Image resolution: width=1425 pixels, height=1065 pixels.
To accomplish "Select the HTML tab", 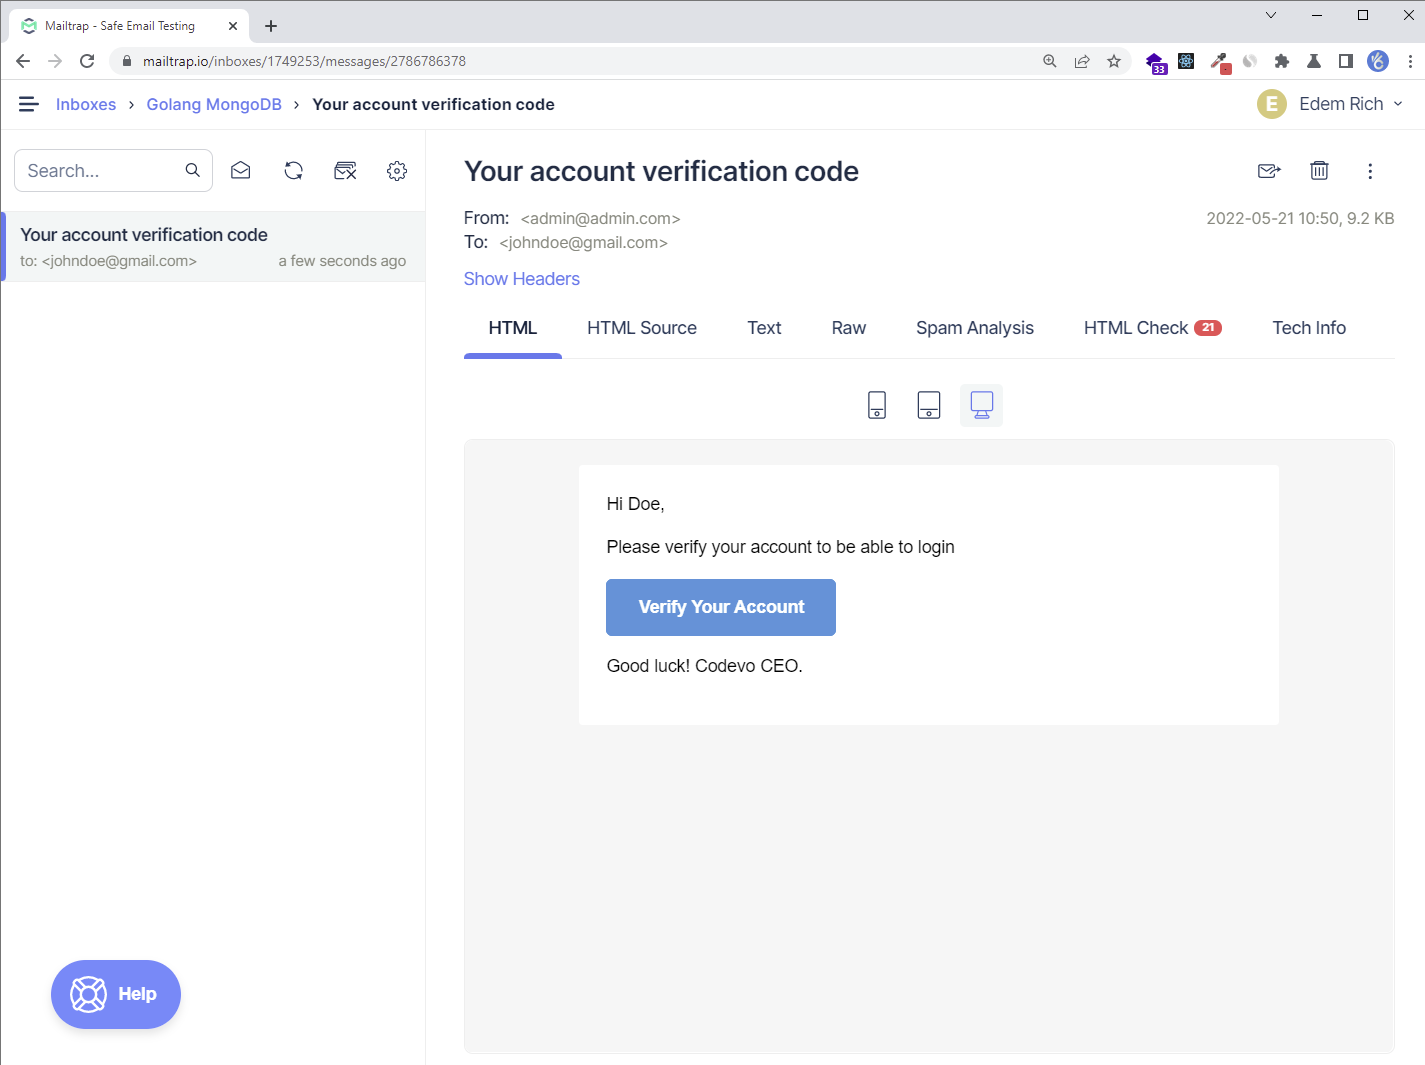I will pos(513,328).
